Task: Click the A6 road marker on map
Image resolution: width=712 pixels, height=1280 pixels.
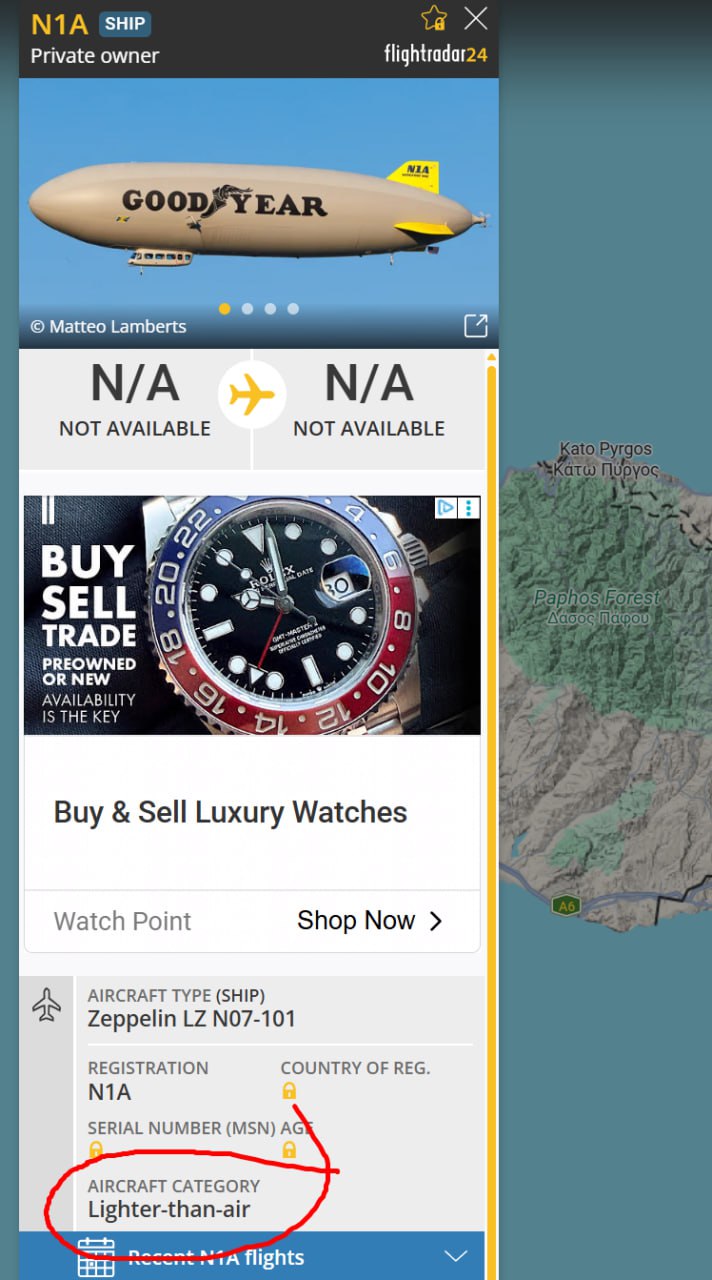Action: tap(565, 906)
